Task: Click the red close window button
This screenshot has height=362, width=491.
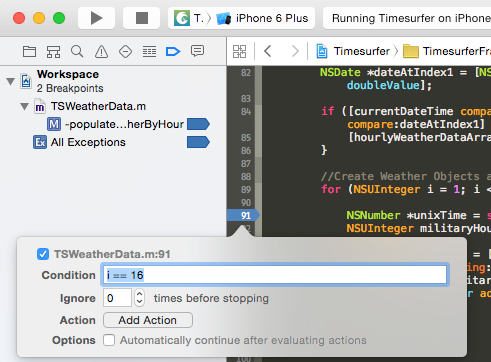Action: click(x=19, y=18)
